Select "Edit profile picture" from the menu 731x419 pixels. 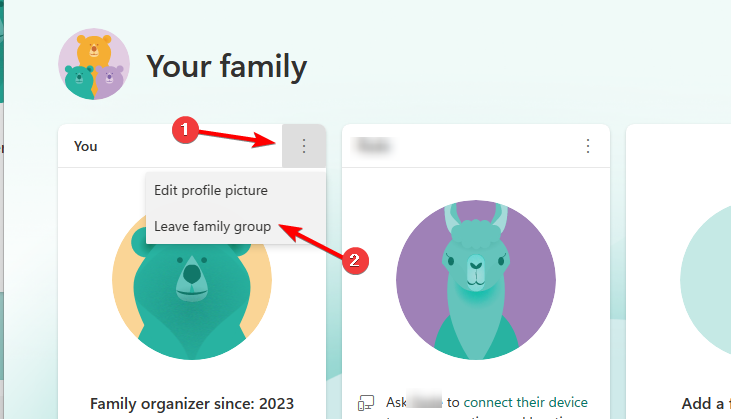[x=211, y=189]
